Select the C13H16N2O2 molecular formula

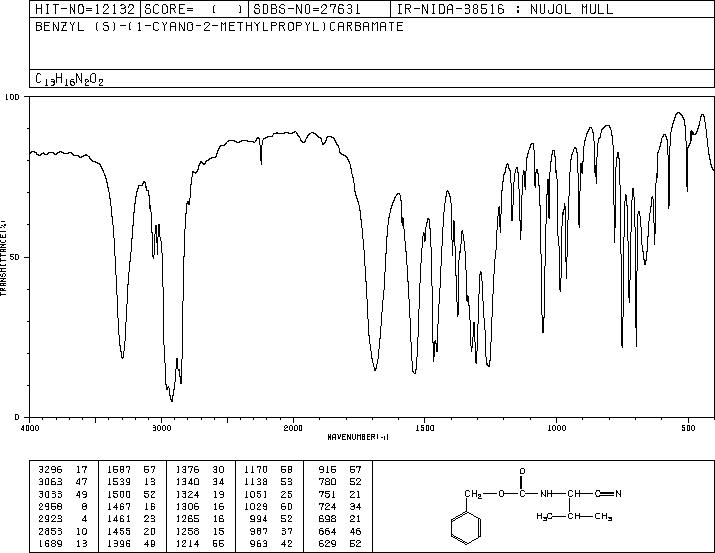pyautogui.click(x=69, y=79)
